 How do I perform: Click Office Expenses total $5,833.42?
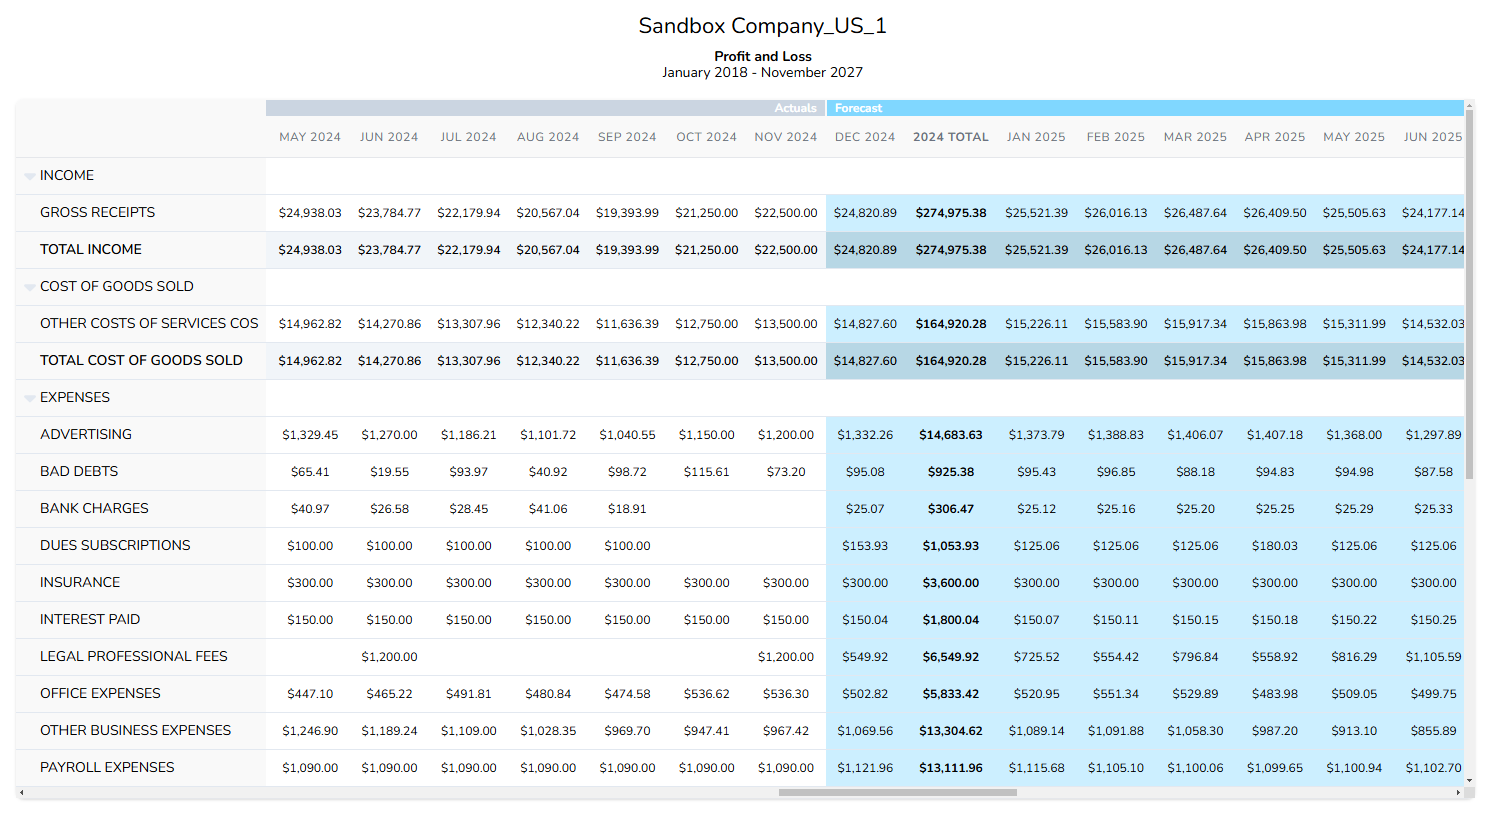click(951, 694)
